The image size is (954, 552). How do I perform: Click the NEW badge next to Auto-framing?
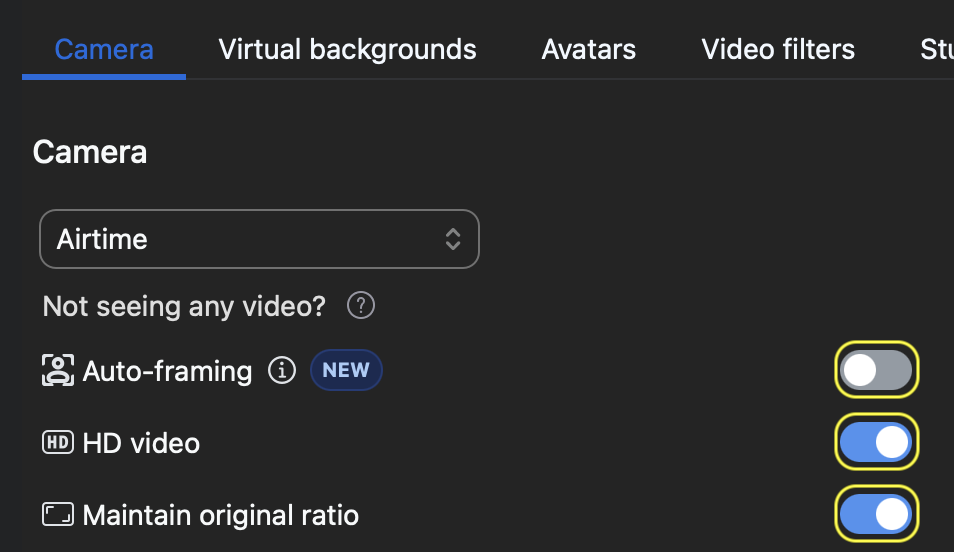[x=346, y=370]
